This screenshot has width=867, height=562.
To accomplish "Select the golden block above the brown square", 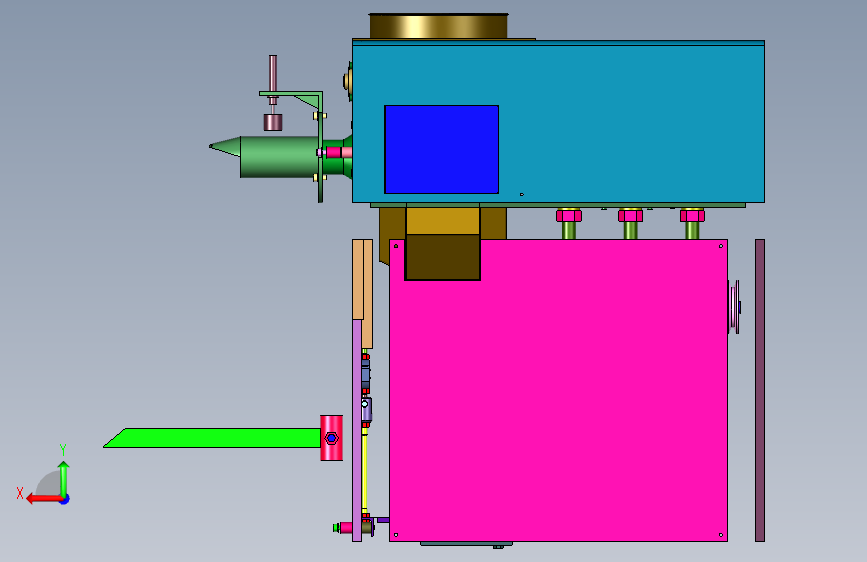I will click(x=443, y=221).
